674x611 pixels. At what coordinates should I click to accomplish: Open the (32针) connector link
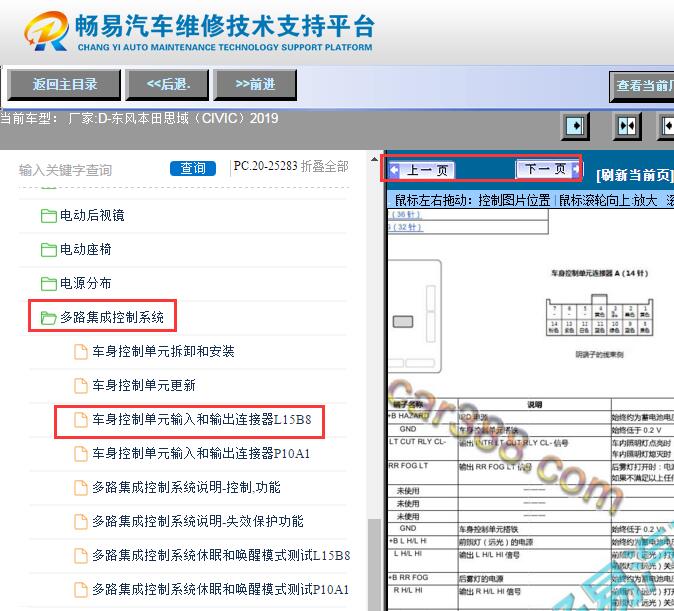pos(405,227)
